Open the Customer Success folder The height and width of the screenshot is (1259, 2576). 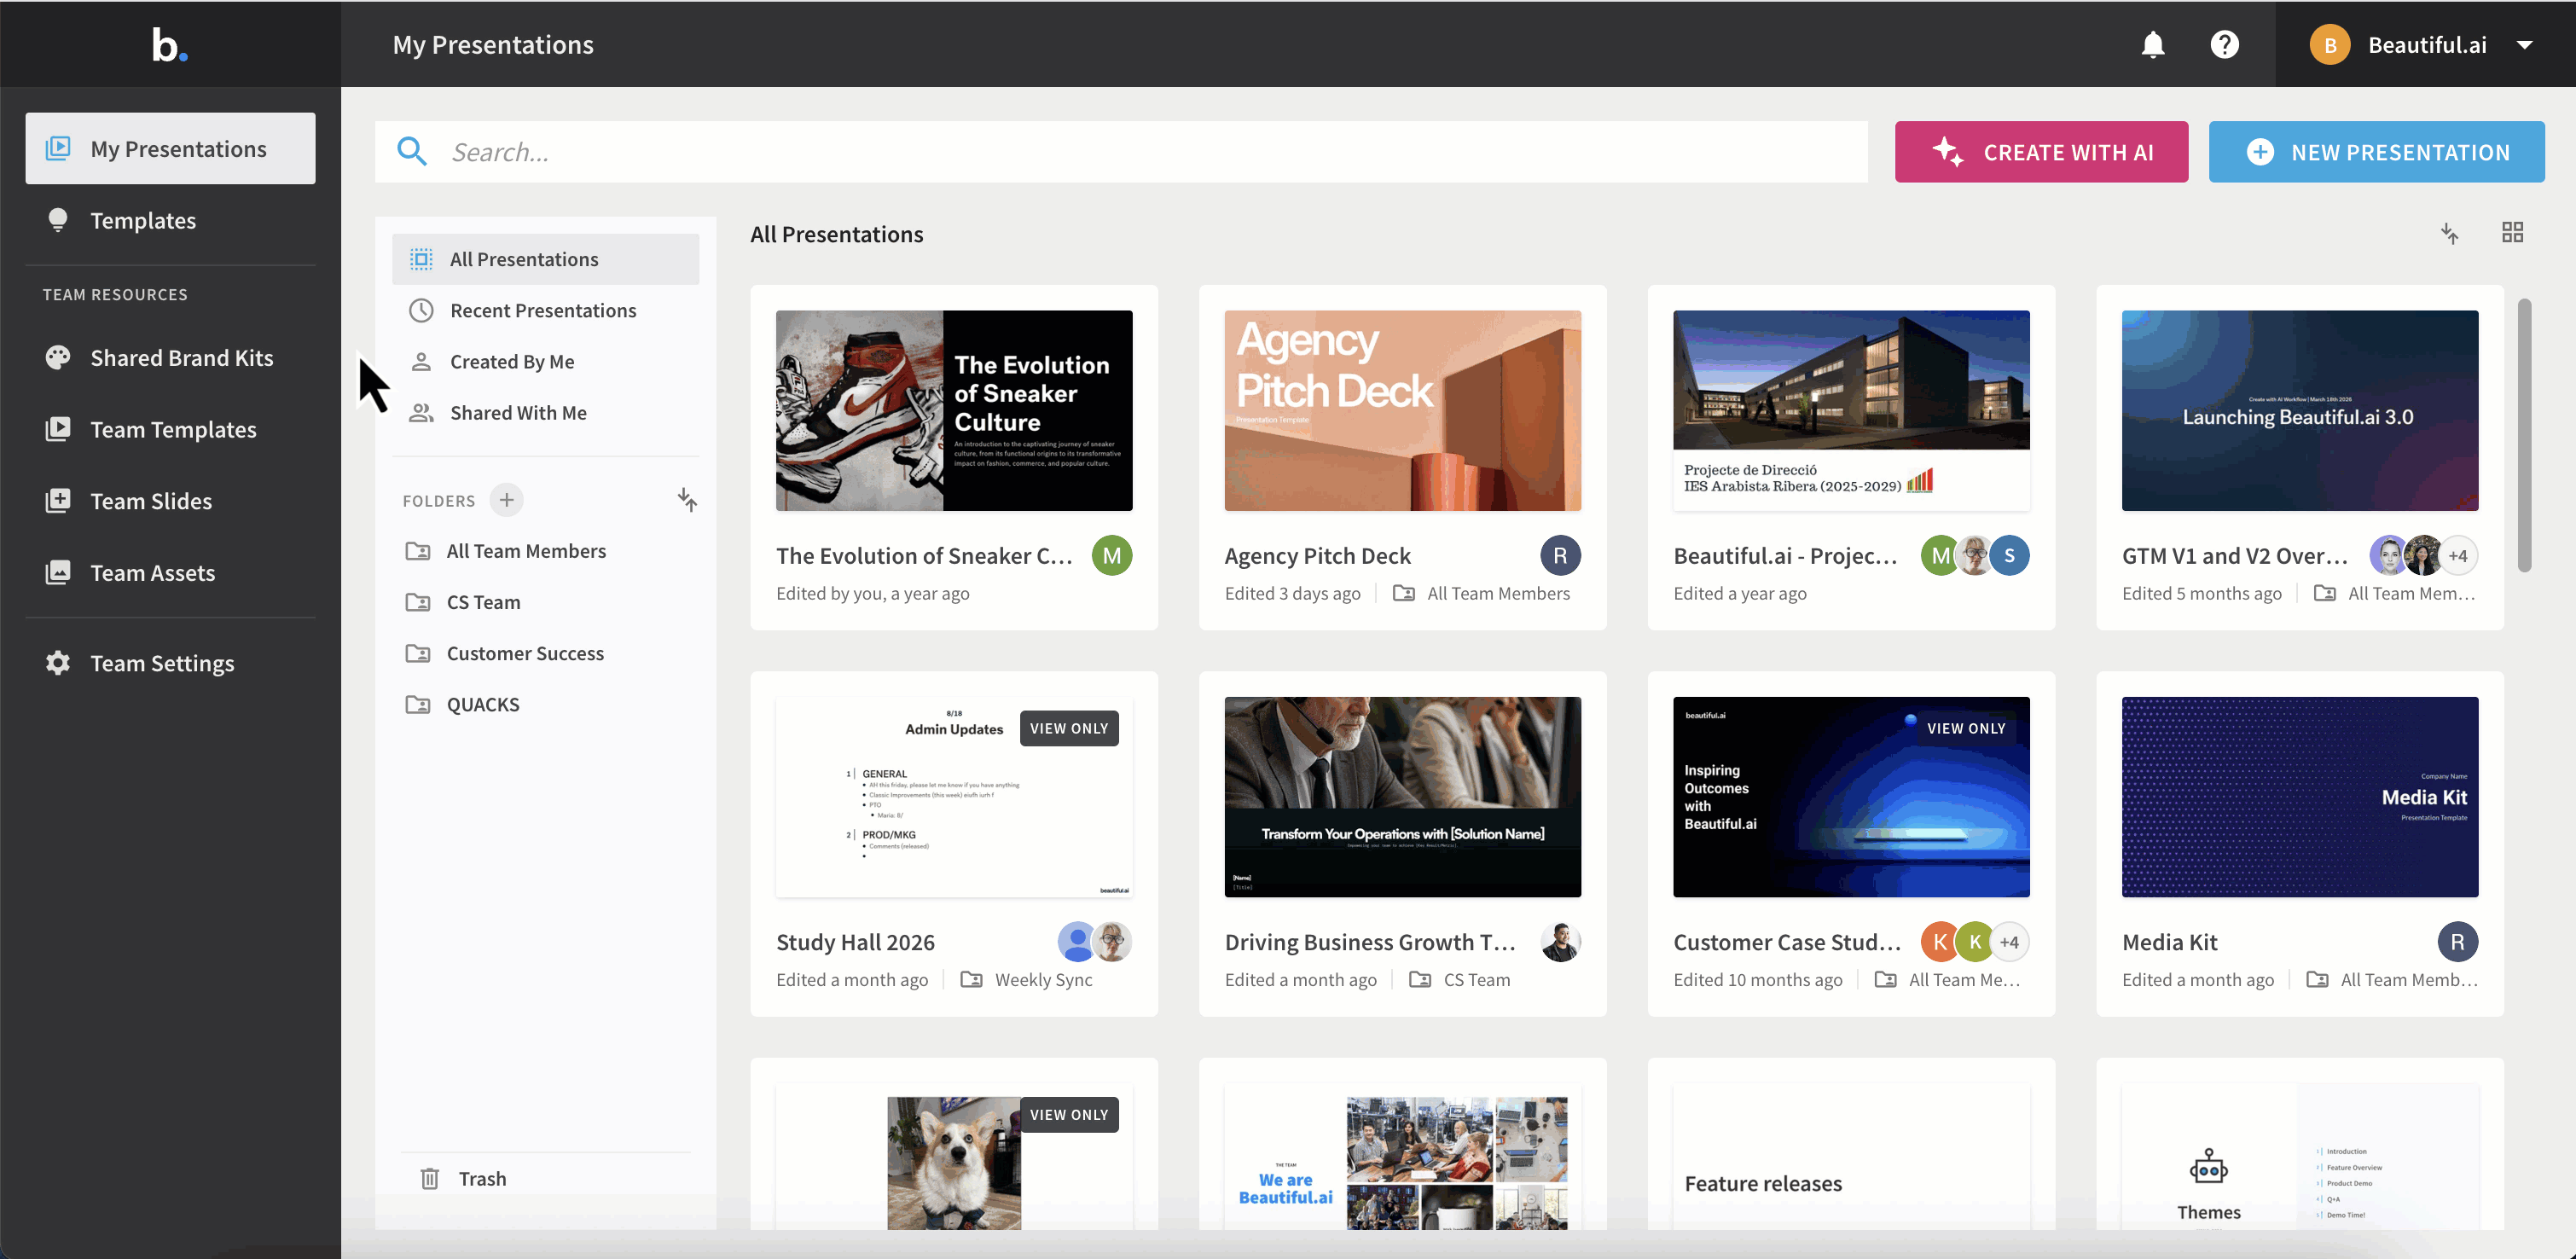546,653
